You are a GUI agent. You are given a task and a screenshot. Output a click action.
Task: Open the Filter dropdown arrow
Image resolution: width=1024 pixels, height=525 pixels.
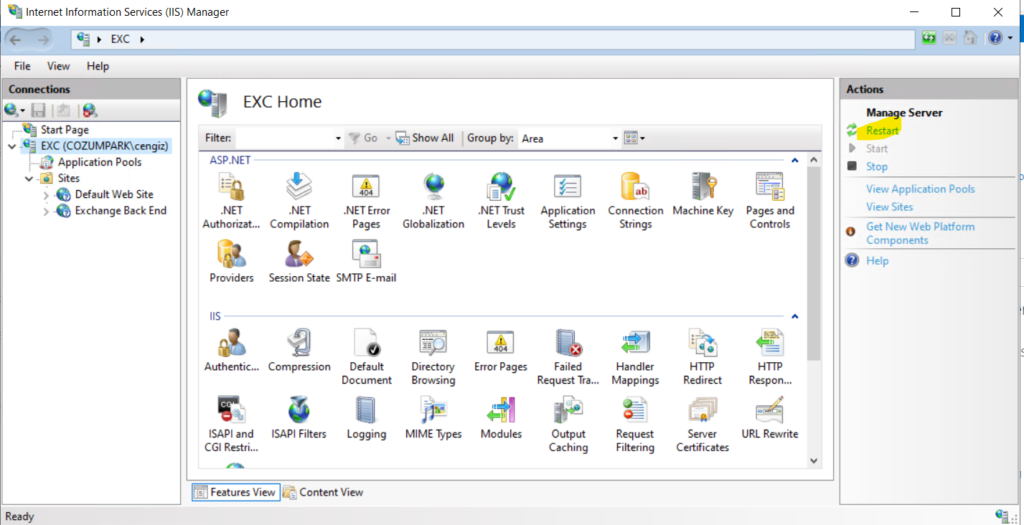point(338,138)
